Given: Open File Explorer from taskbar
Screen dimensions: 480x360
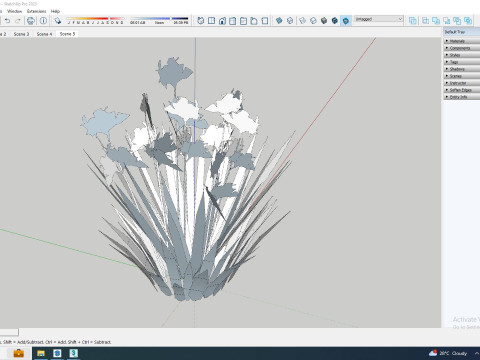Looking at the screenshot, I should 41,353.
